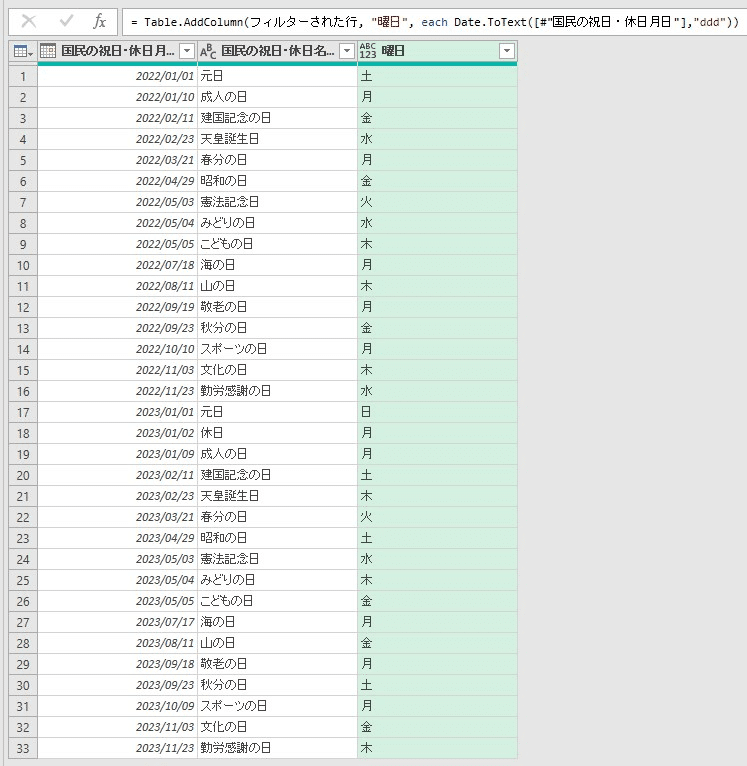Click the date cell 2023/10/09
747x766 pixels.
pos(118,706)
